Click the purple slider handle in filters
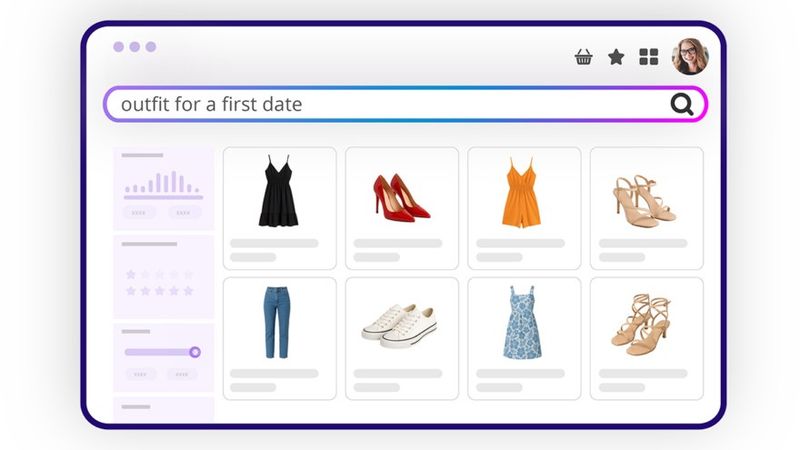 195,352
